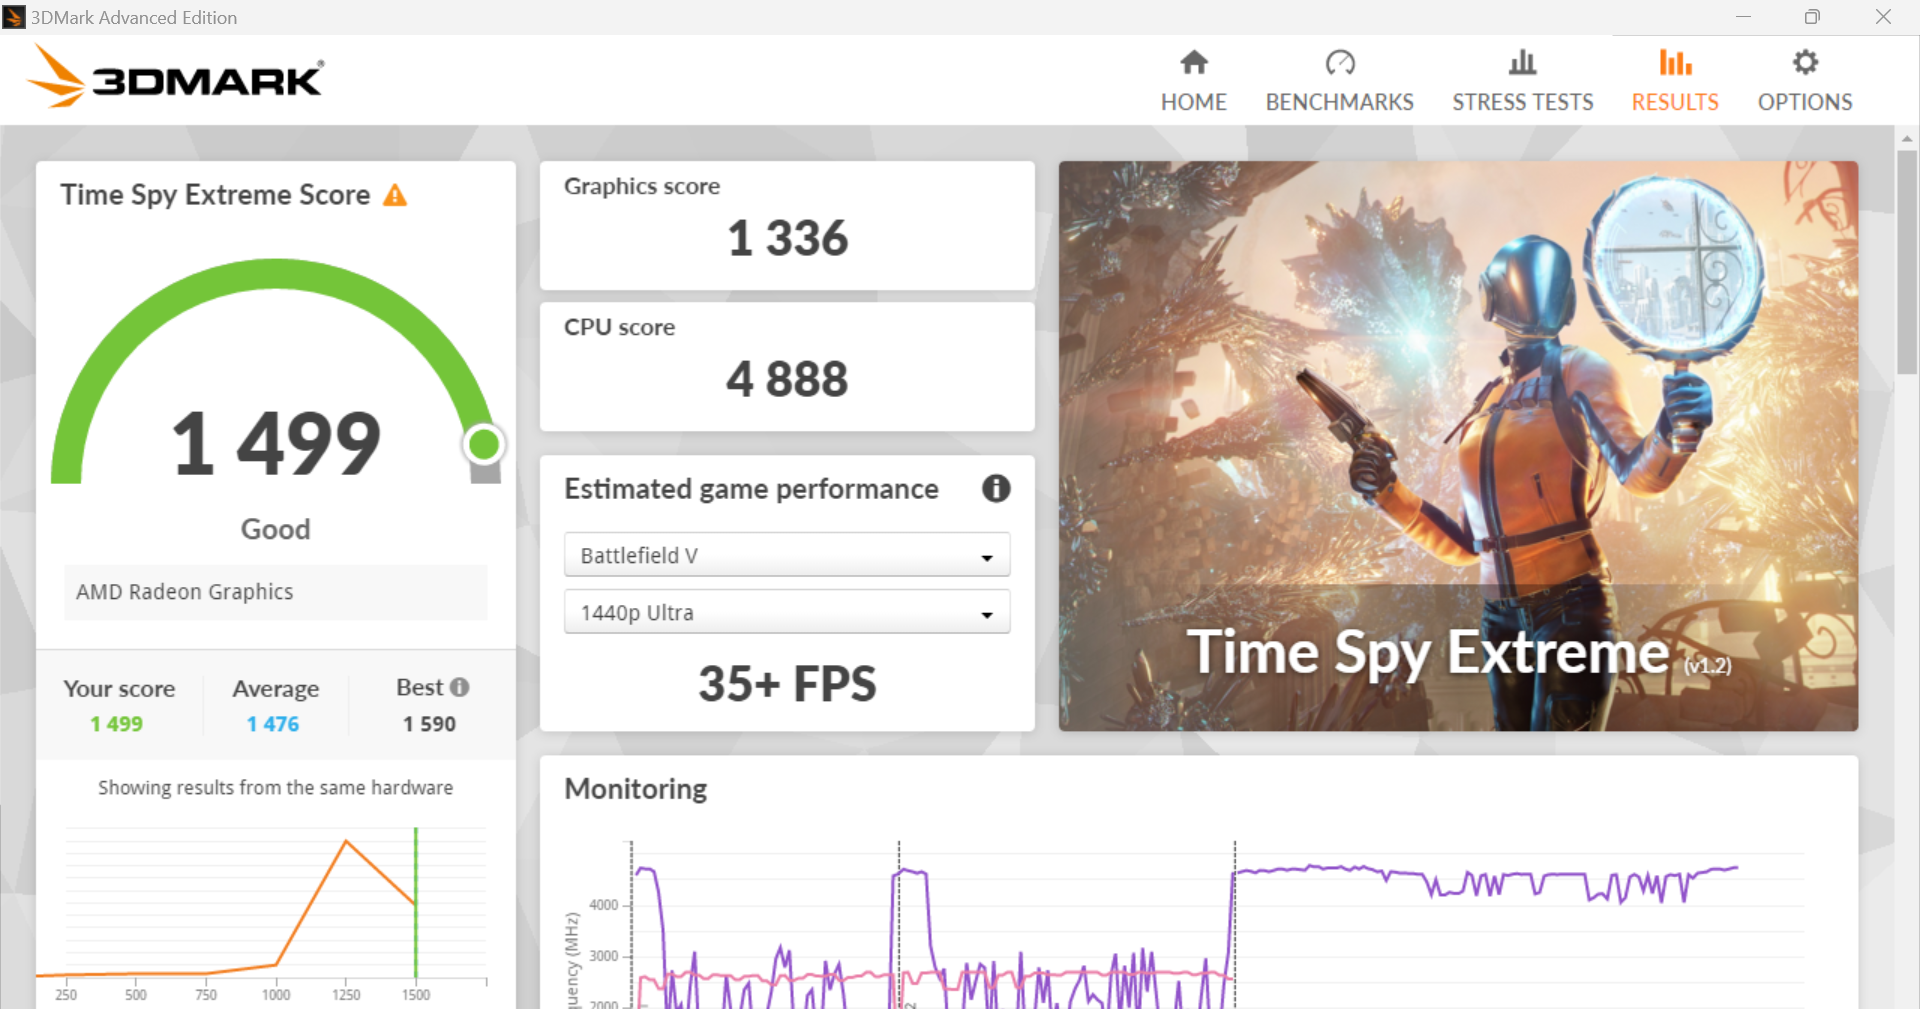The height and width of the screenshot is (1009, 1920).
Task: Open the Battlefield V game dropdown
Action: point(787,555)
